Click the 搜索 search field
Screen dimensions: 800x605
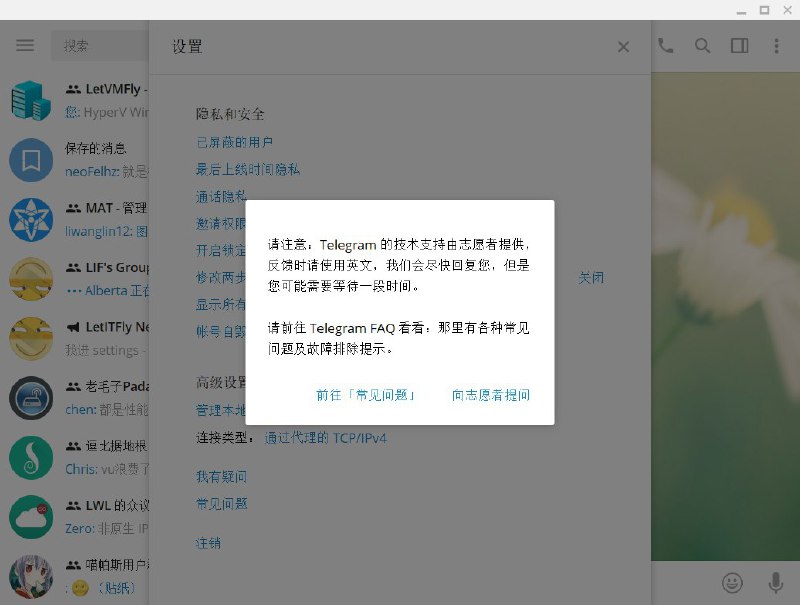(x=100, y=46)
